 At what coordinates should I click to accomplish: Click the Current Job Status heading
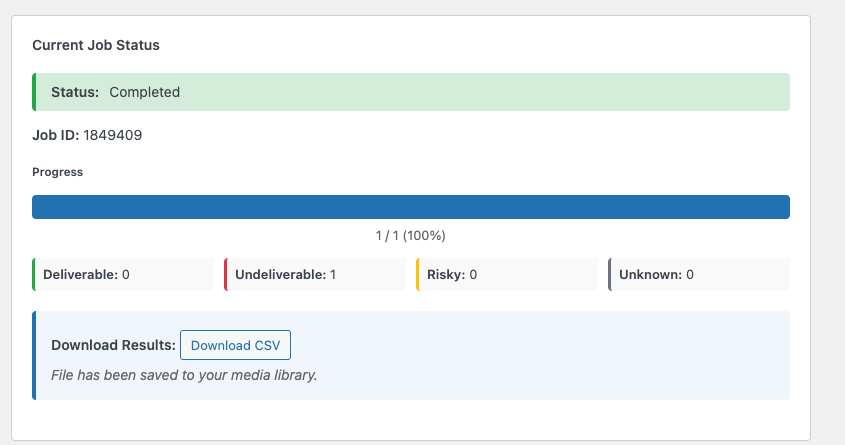point(96,45)
